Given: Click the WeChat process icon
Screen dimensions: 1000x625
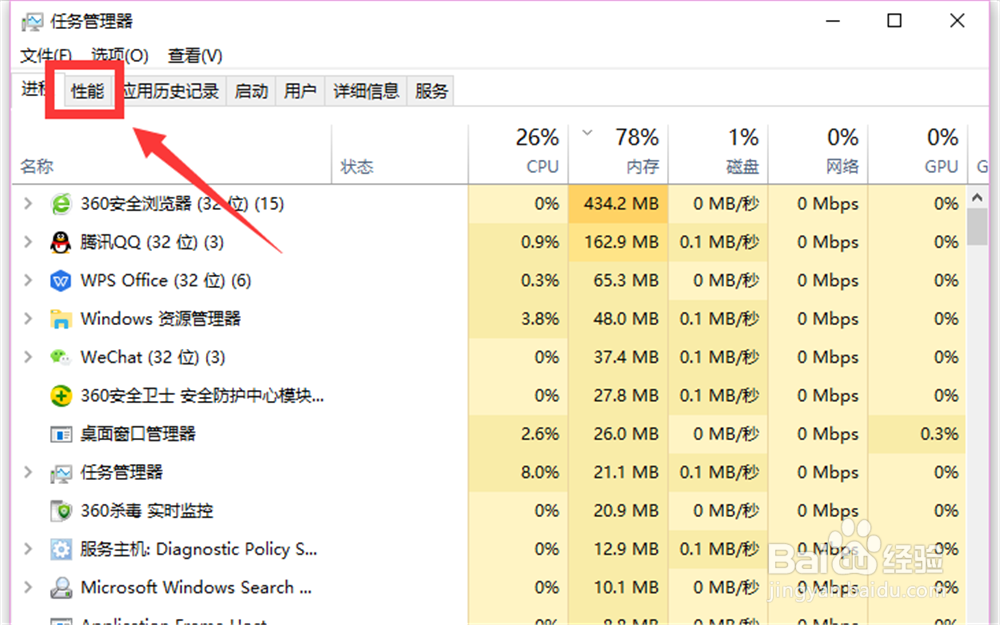Looking at the screenshot, I should coord(61,357).
